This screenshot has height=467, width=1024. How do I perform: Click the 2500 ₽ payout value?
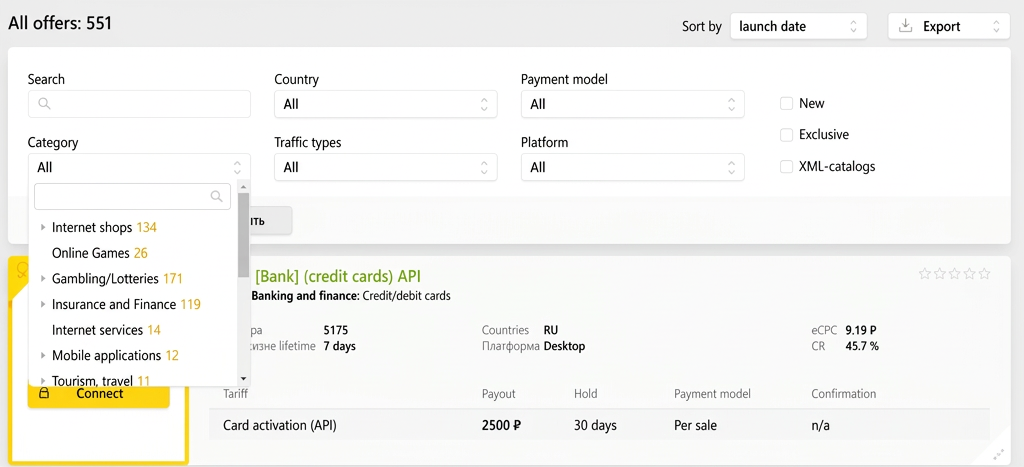[x=502, y=426]
